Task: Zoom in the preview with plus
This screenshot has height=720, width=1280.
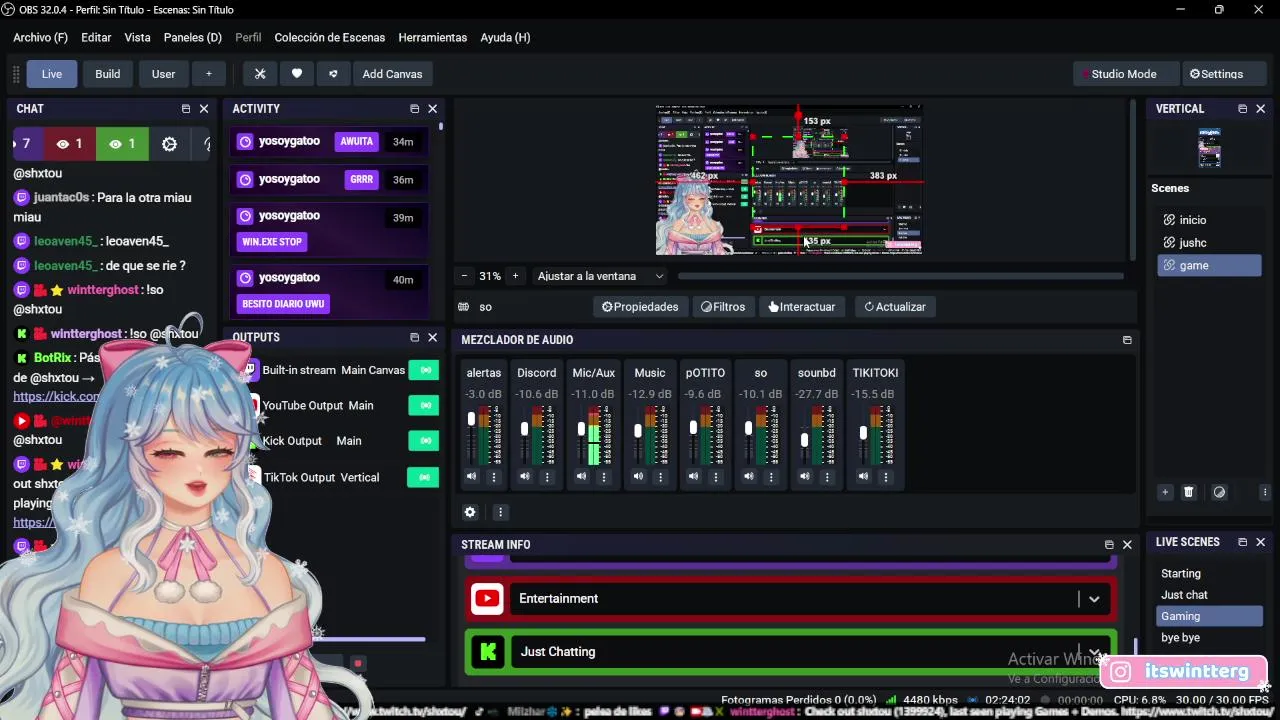Action: 516,276
